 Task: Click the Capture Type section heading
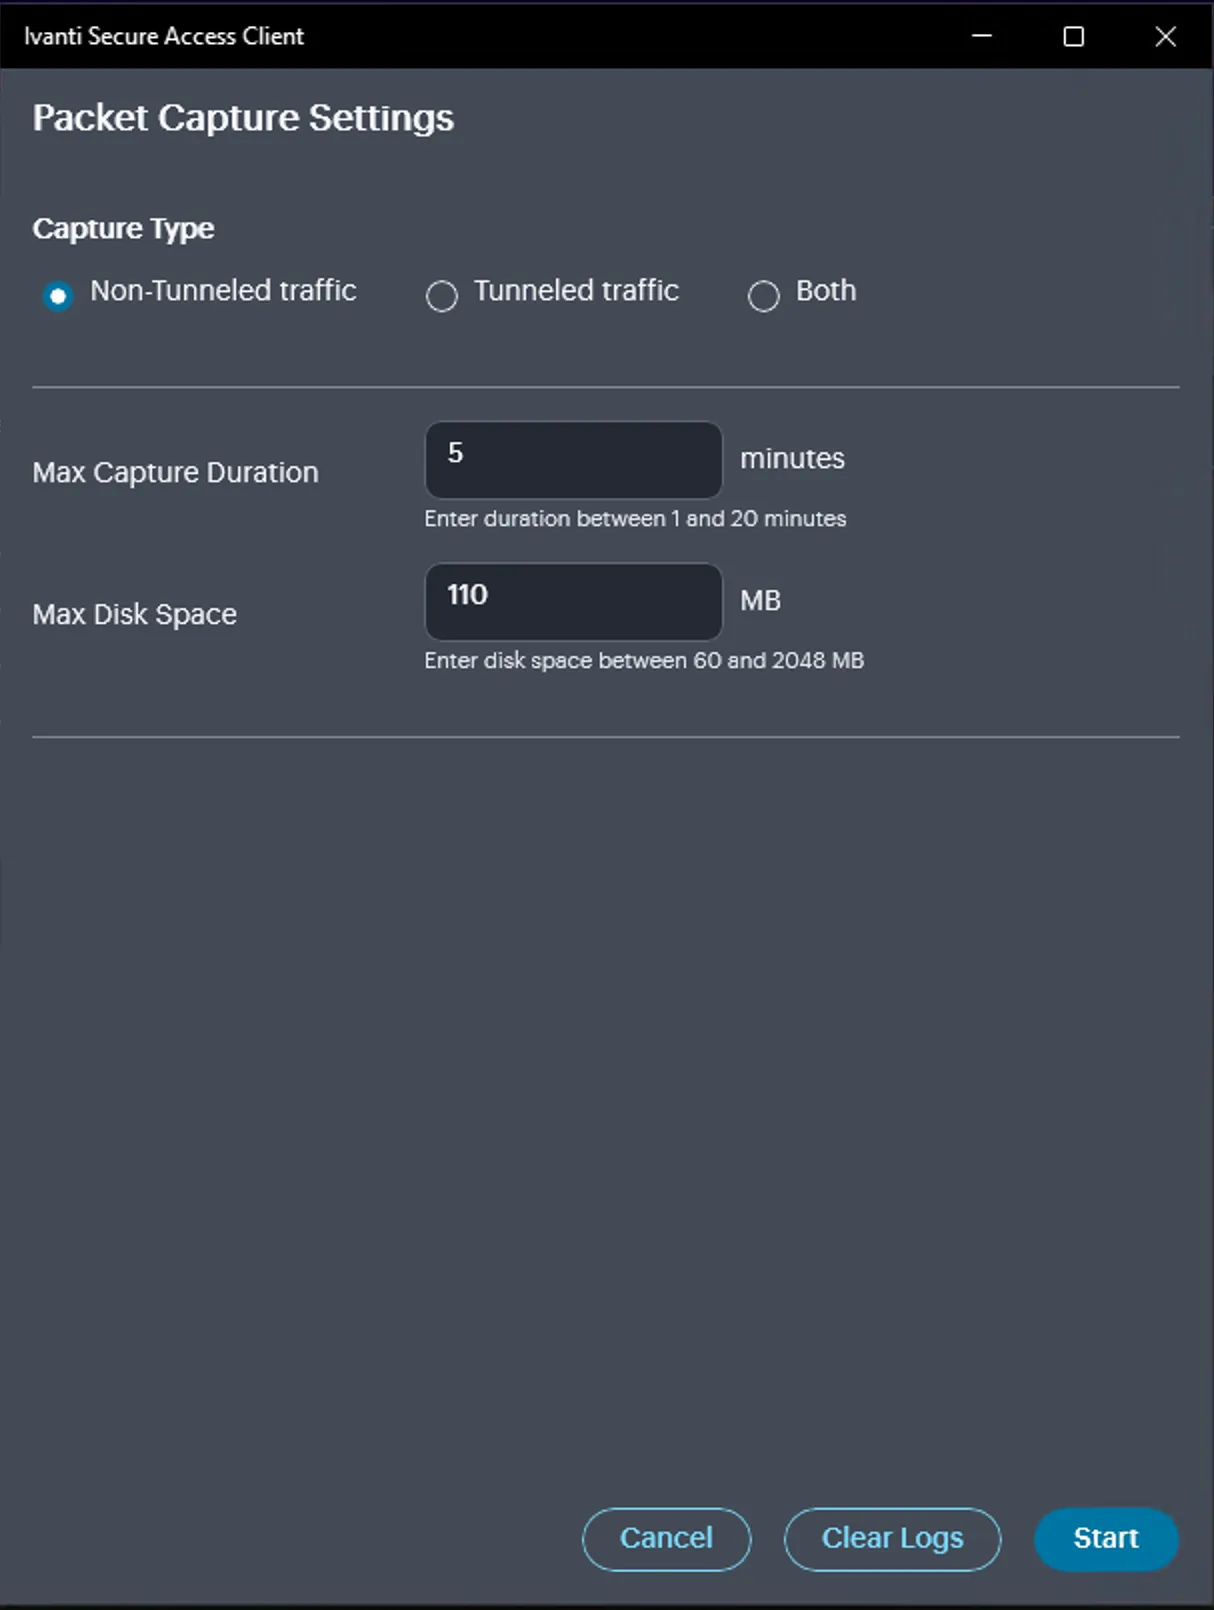(123, 229)
